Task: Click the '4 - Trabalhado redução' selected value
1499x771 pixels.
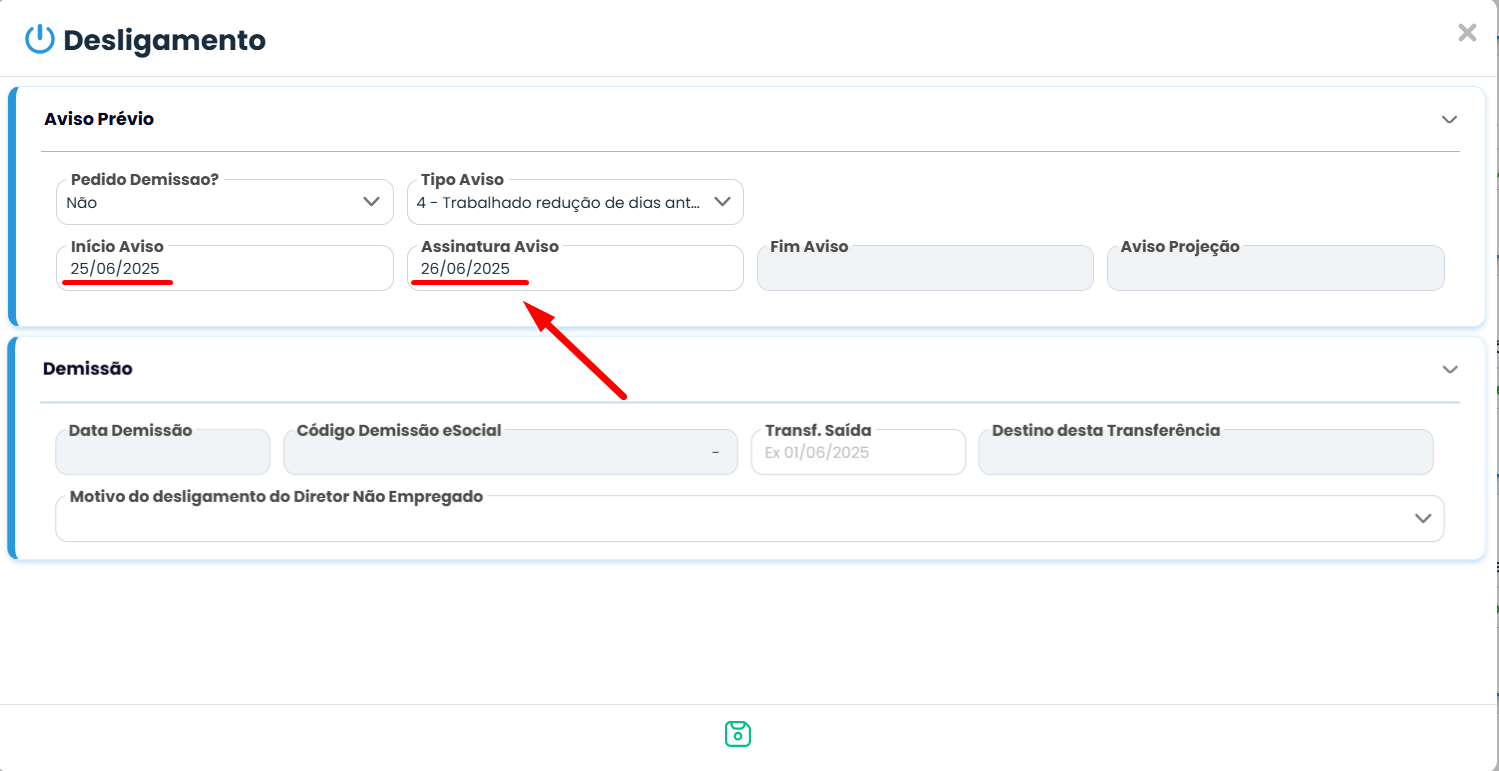Action: click(558, 202)
